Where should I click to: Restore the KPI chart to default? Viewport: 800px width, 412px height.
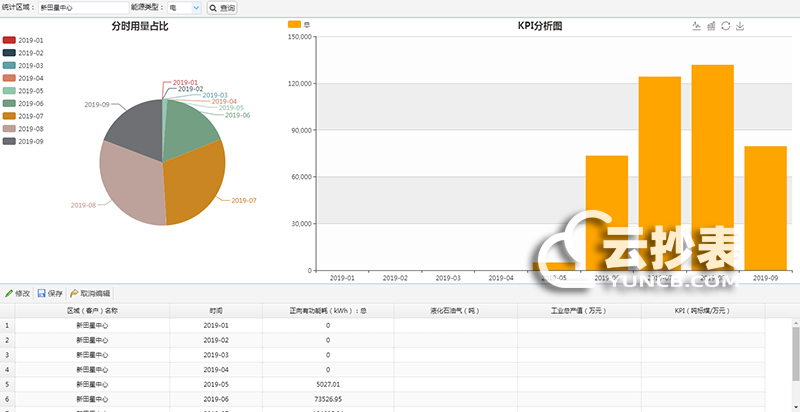tap(725, 26)
